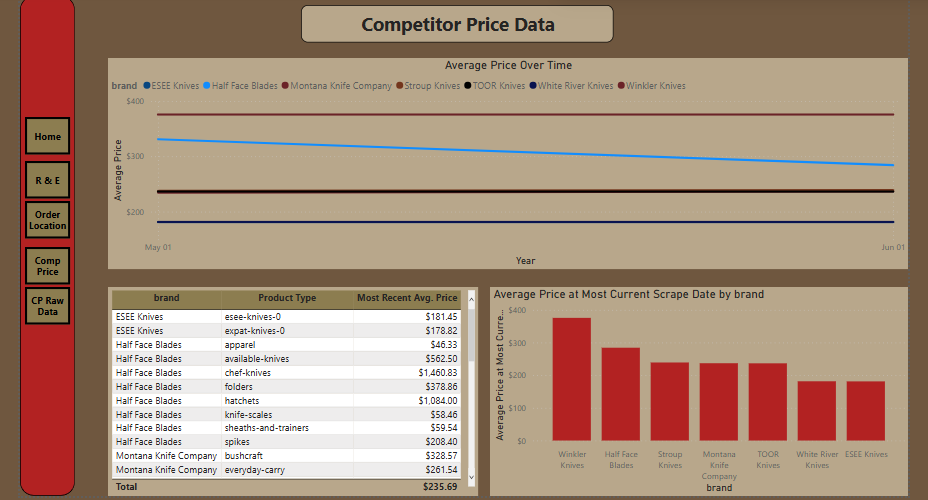Click the Half Face Blades legend marker
The width and height of the screenshot is (928, 500).
(207, 85)
